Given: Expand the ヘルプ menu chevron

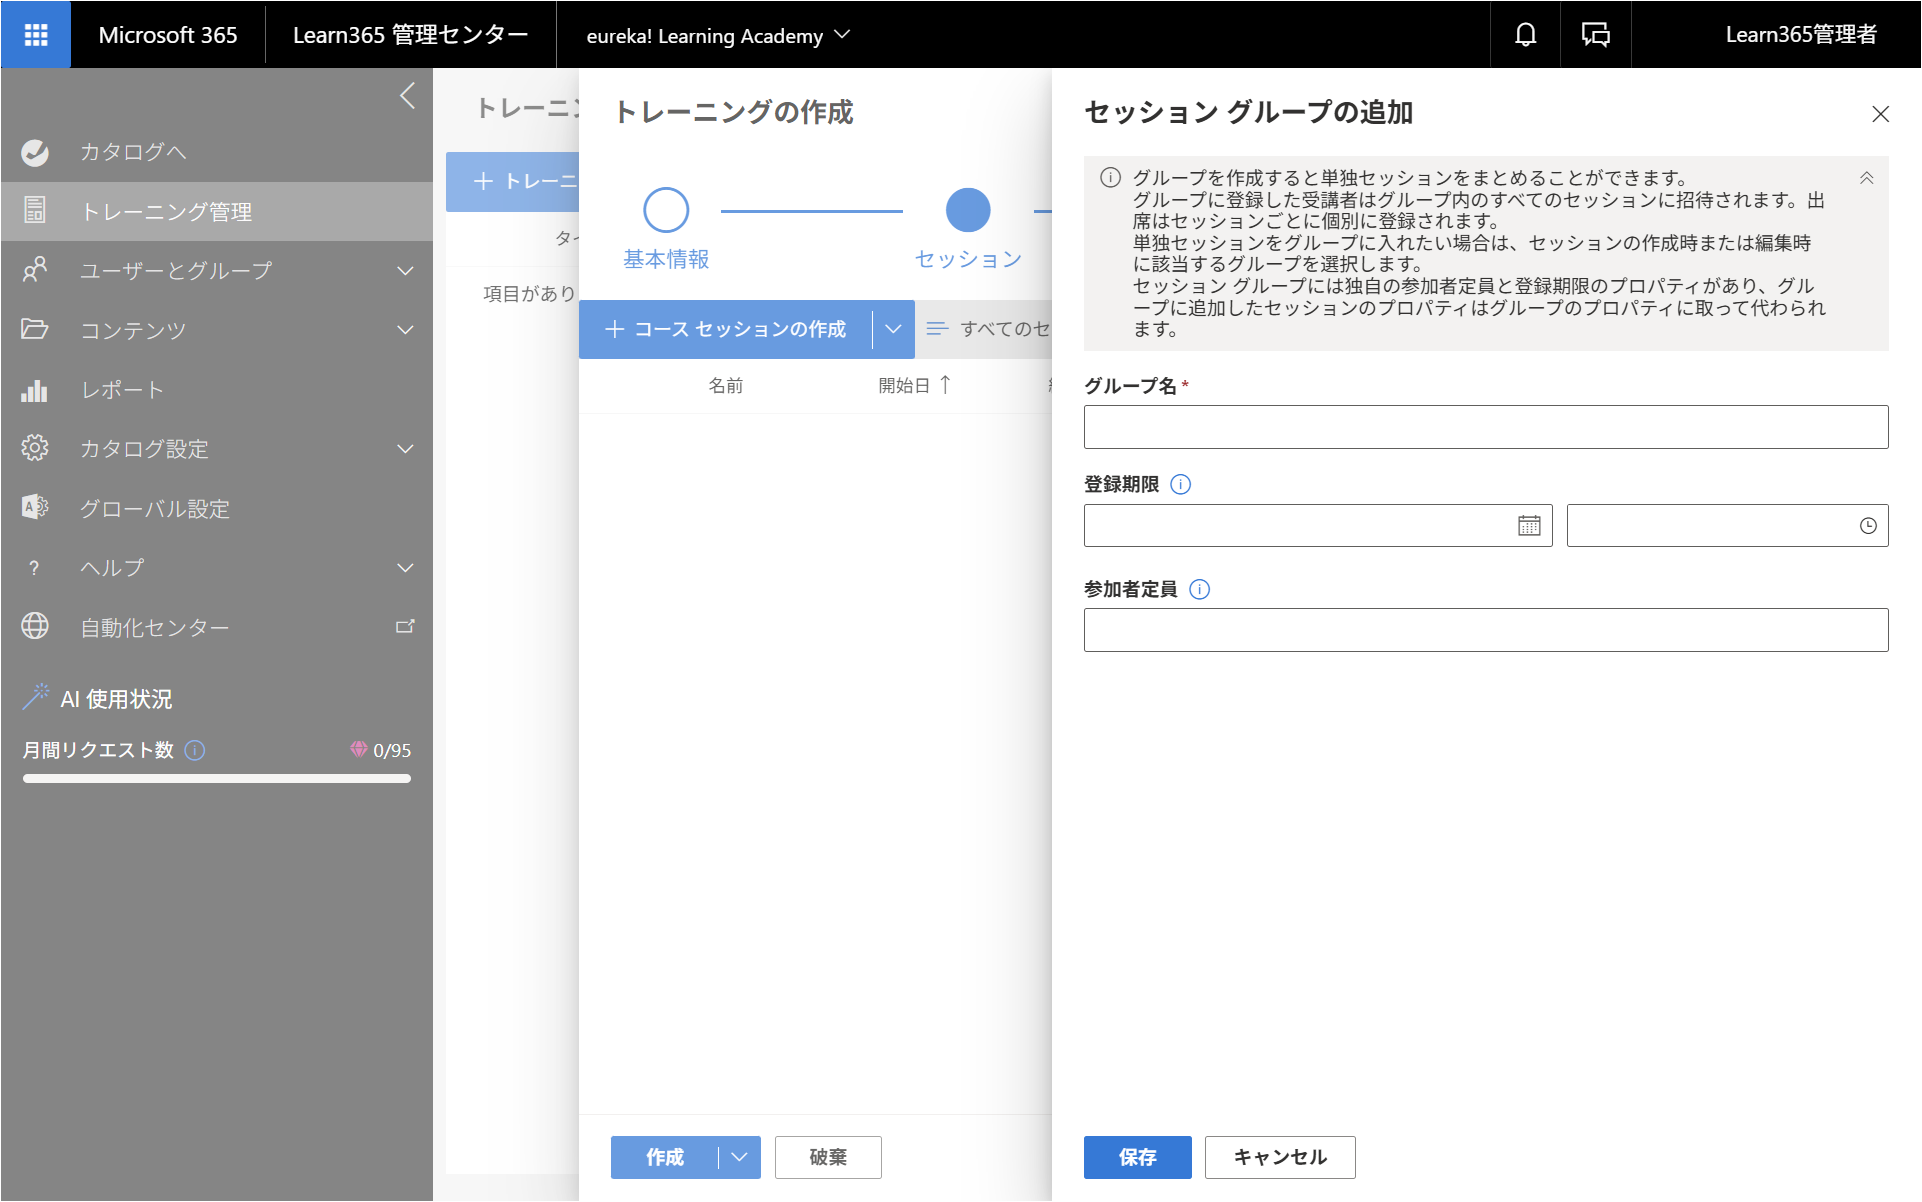Looking at the screenshot, I should 405,568.
